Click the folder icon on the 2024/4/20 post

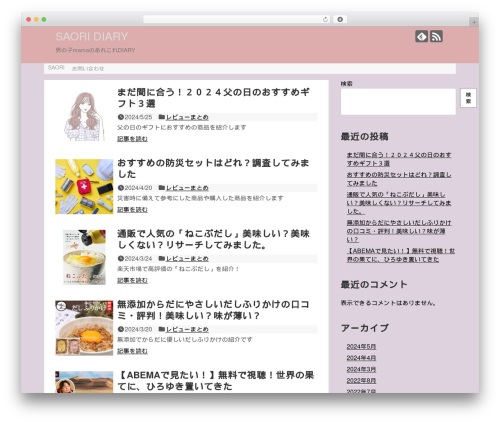click(x=162, y=187)
